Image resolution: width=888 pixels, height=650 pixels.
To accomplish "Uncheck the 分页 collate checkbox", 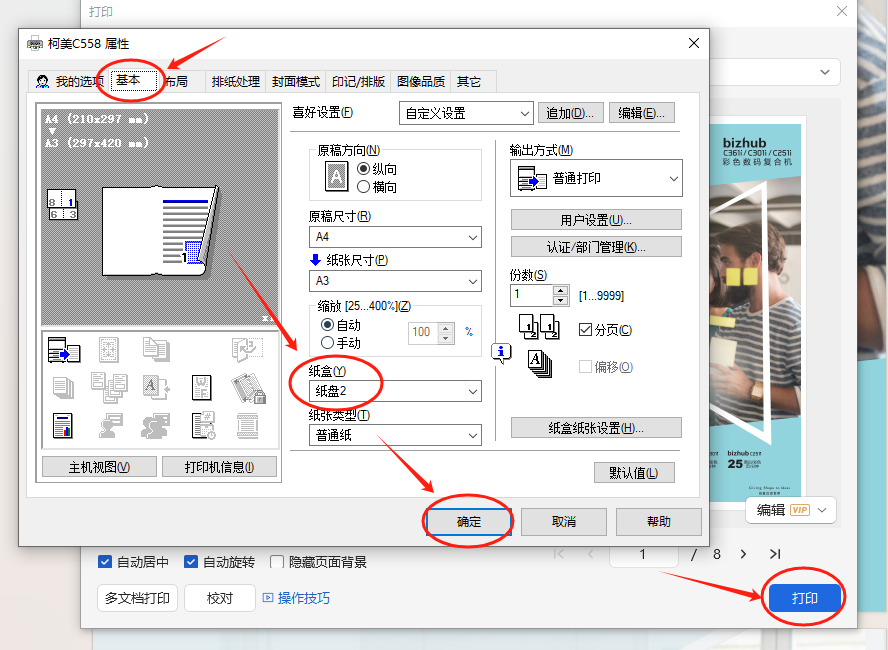I will pyautogui.click(x=586, y=330).
